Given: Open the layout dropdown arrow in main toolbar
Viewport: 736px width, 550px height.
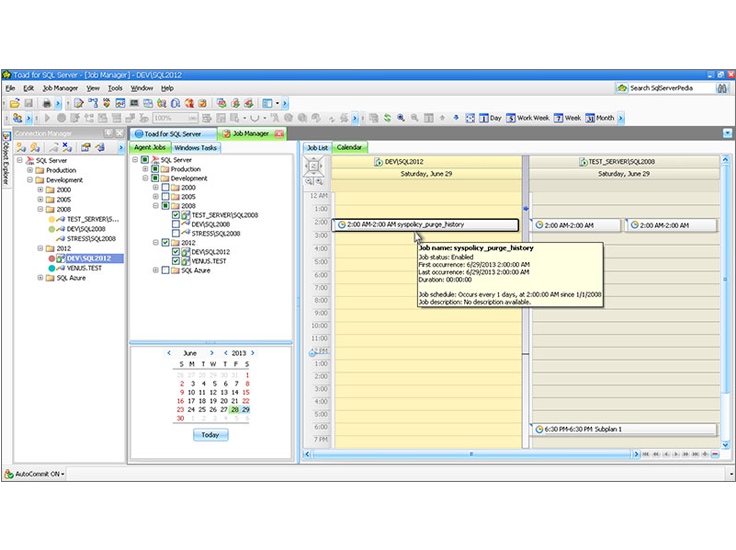Looking at the screenshot, I should pos(277,103).
